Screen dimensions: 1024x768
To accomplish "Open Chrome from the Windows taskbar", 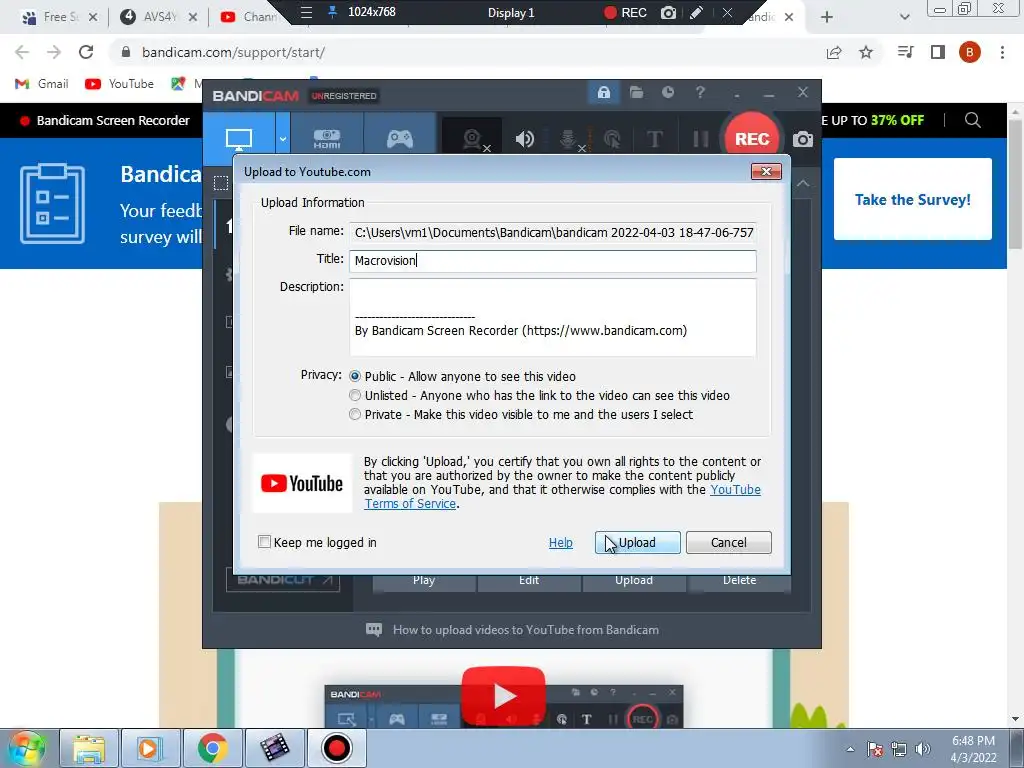I will 212,748.
